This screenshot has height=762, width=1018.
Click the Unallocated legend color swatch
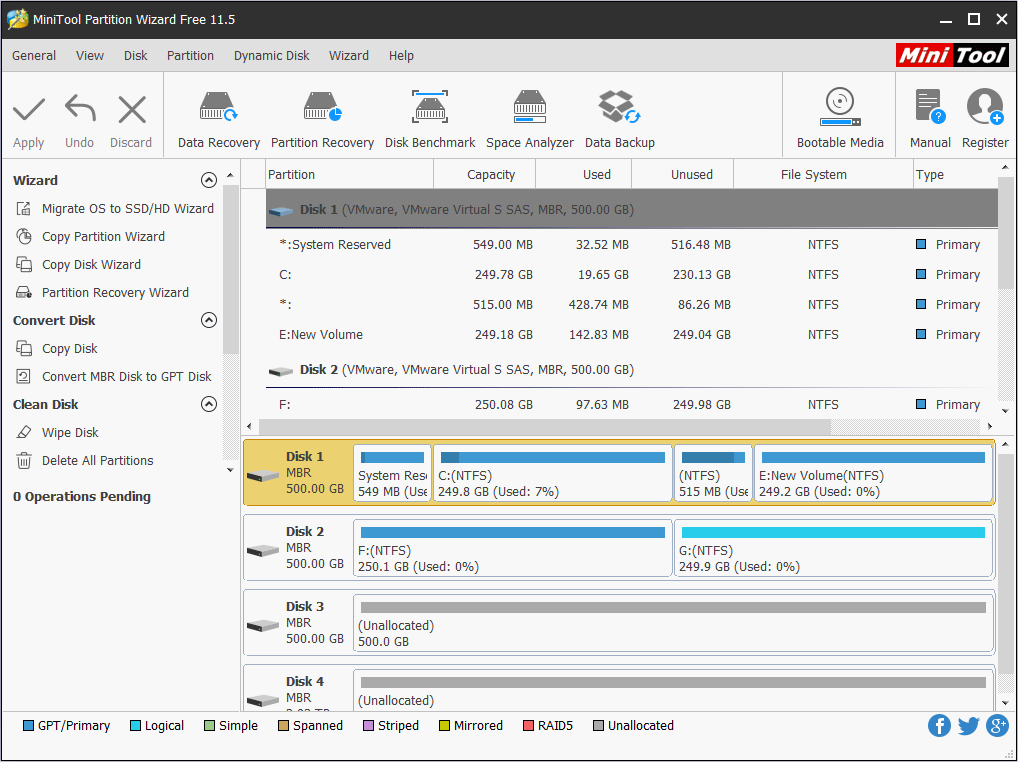(x=598, y=726)
